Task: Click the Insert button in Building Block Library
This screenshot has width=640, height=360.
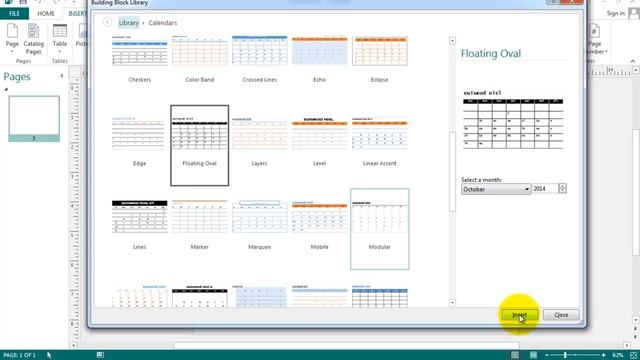Action: tap(520, 315)
